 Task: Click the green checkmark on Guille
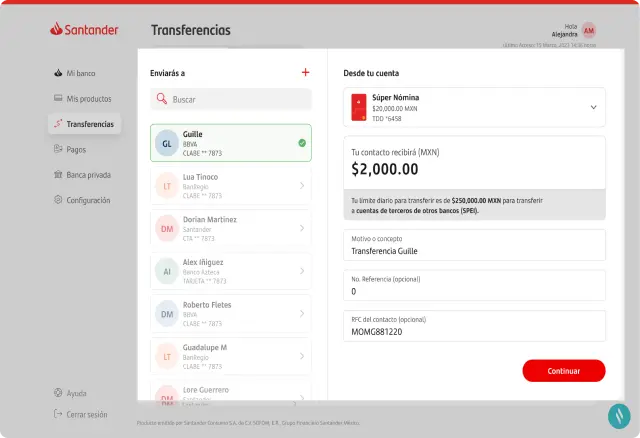[302, 143]
